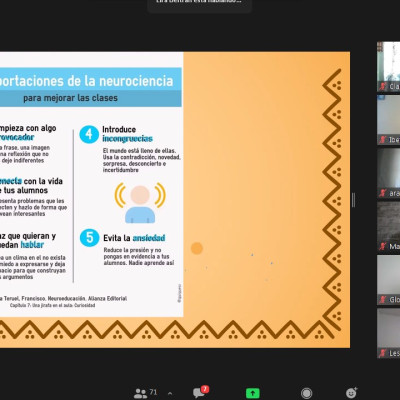Viewport: 400px width, 400px height.
Task: Click the 'está hablando' speaker banner
Action: point(199,4)
